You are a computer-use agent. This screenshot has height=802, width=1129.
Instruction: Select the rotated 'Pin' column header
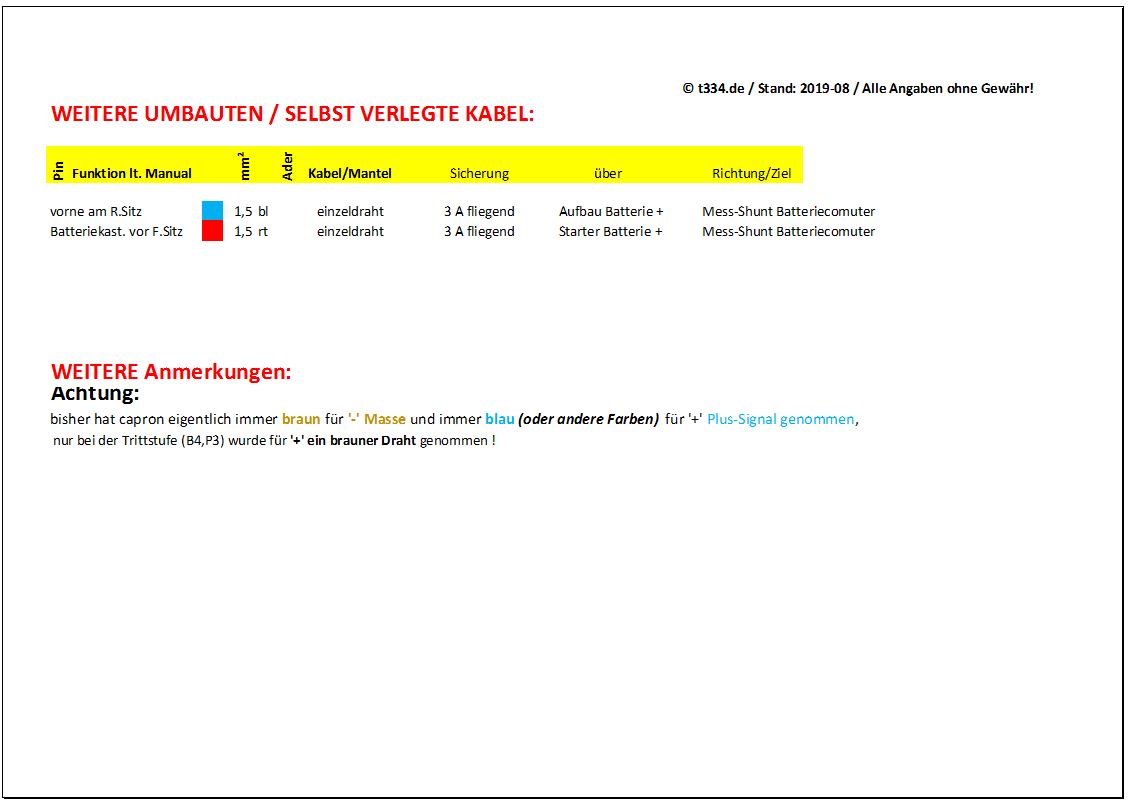click(58, 172)
